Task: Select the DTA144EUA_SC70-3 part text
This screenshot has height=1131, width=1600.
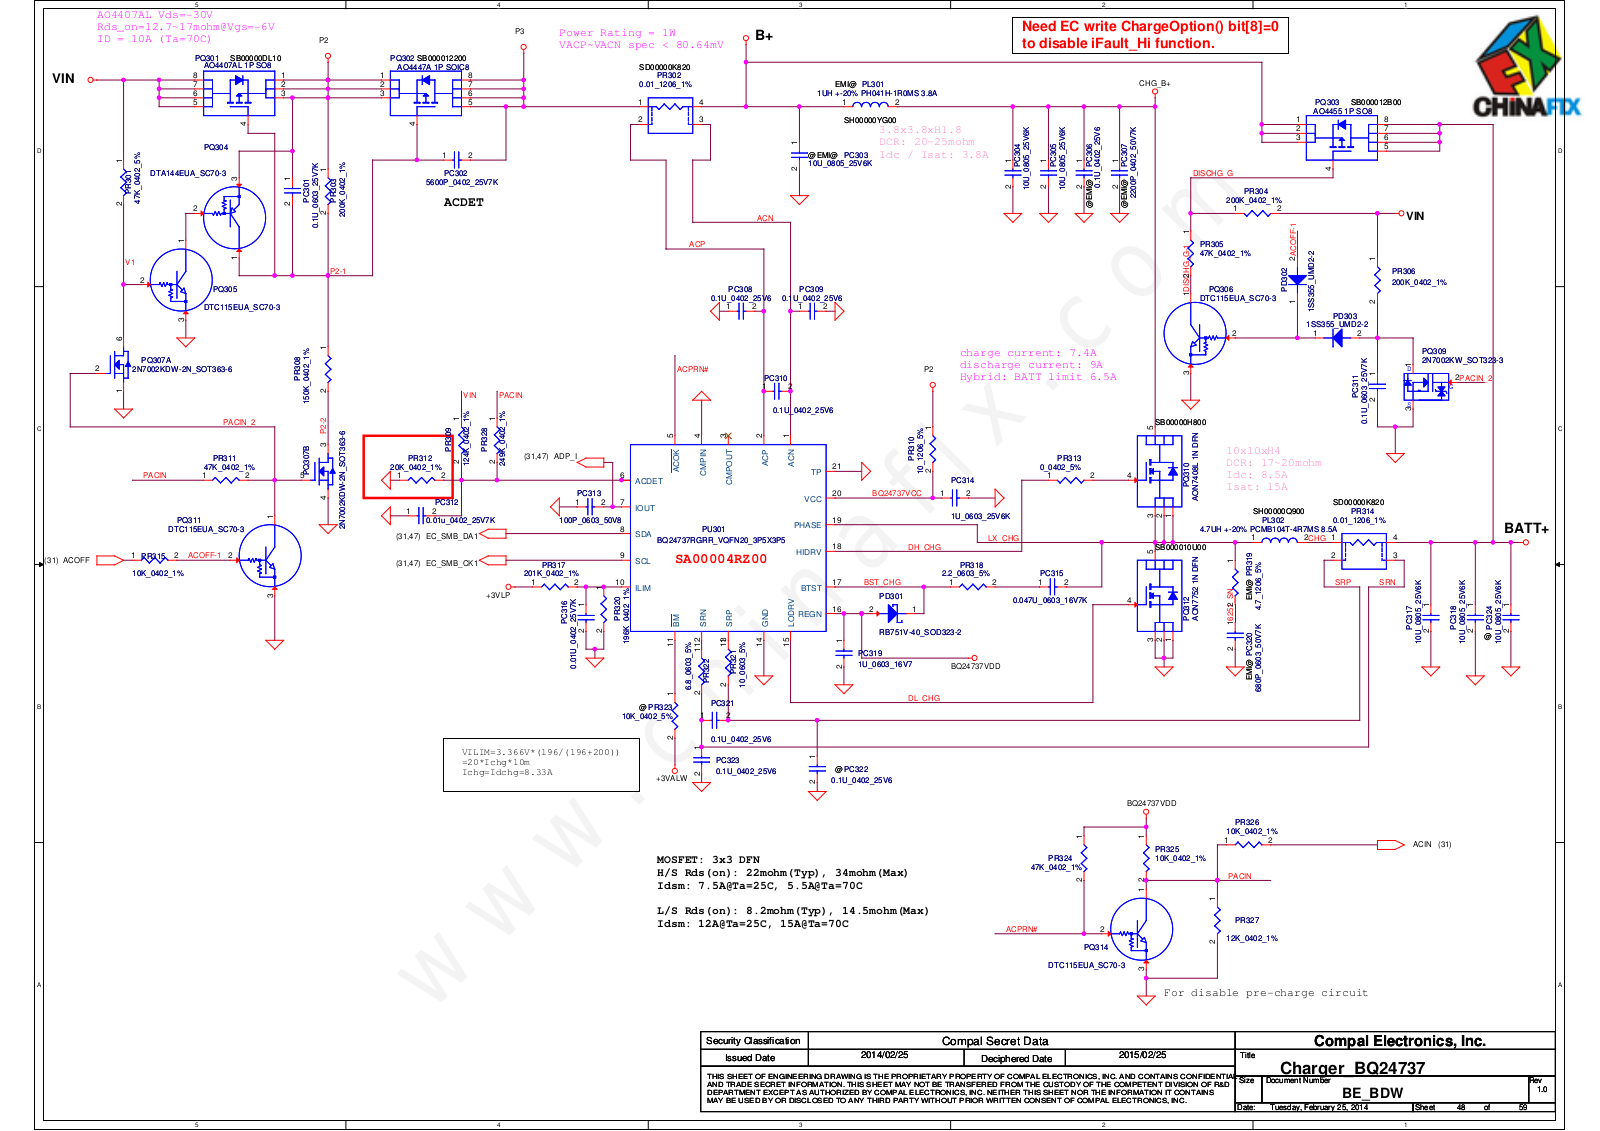Action: point(188,173)
